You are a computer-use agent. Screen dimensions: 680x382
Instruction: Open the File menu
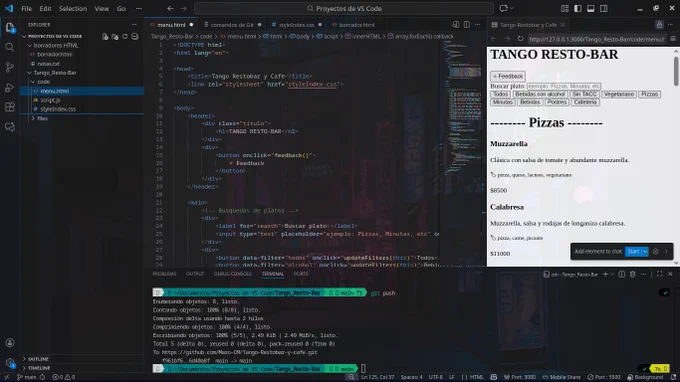tap(26, 8)
